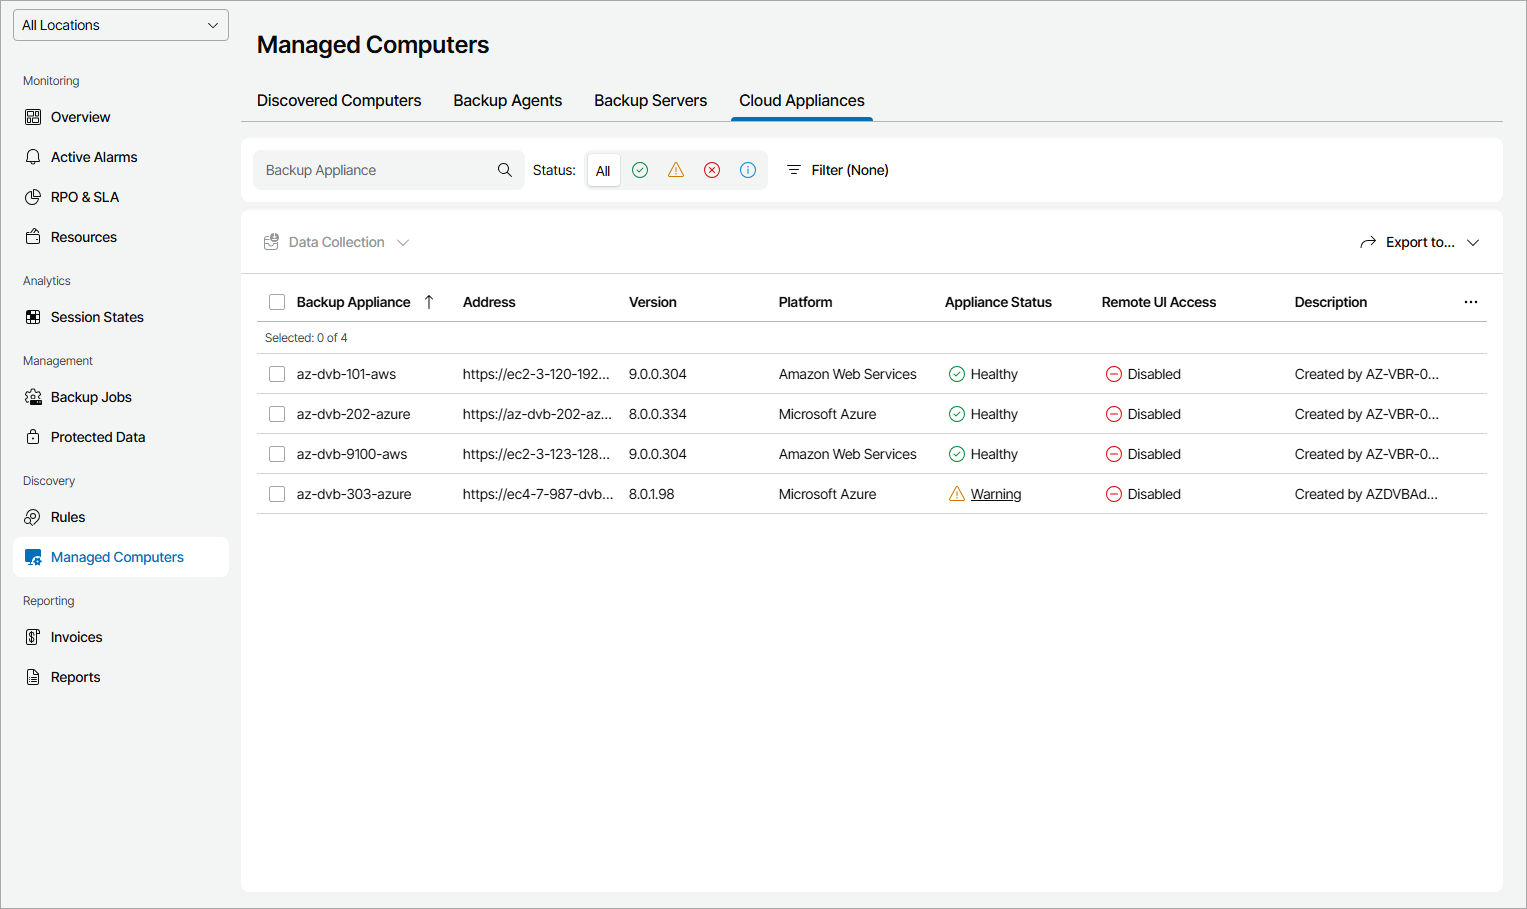
Task: Filter appliances by Healthy status icon
Action: click(x=640, y=170)
